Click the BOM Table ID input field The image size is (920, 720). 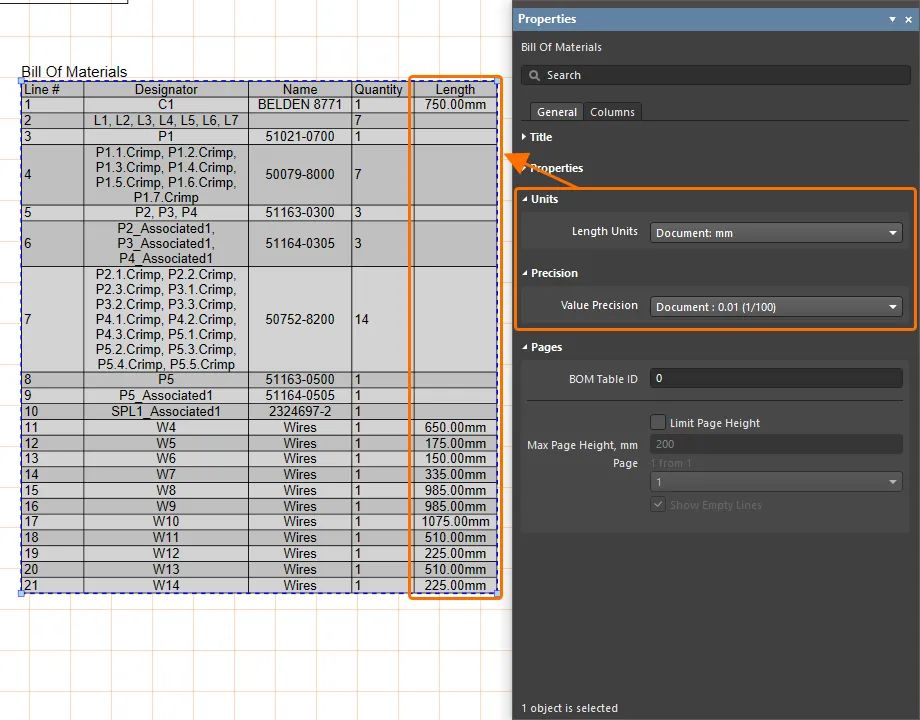coord(776,379)
